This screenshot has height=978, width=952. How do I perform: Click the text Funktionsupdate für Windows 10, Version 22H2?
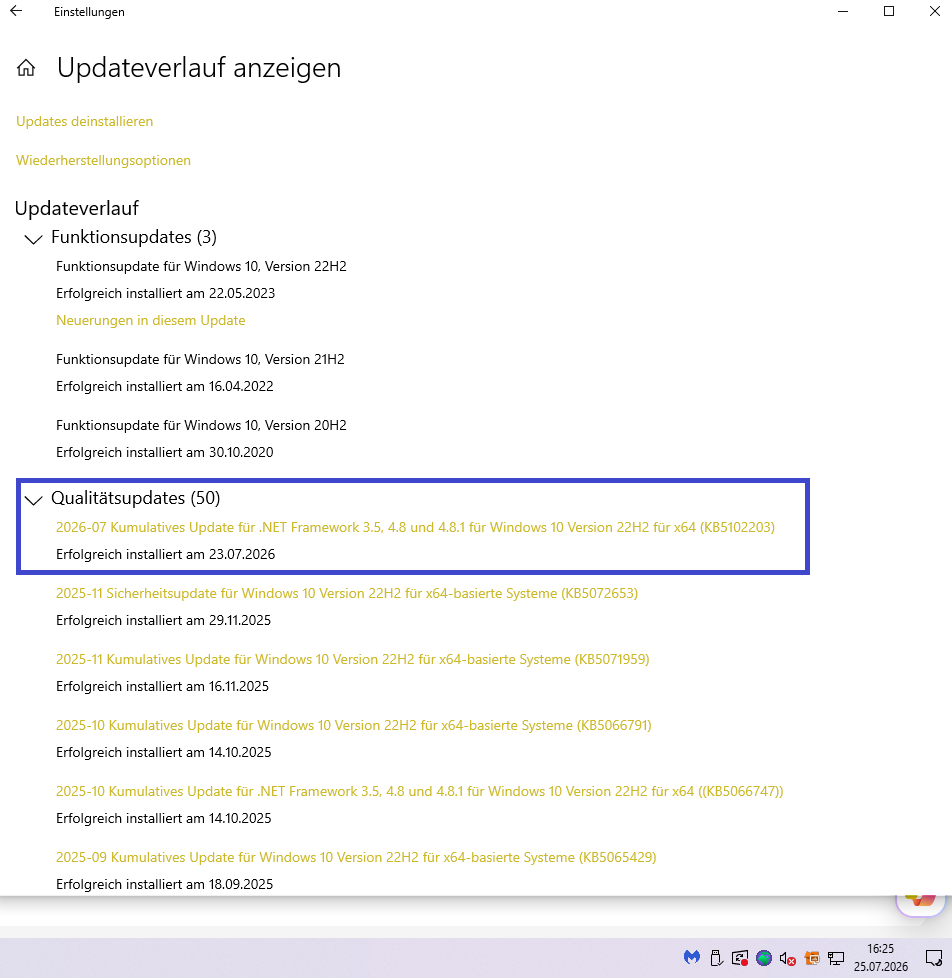pos(202,266)
